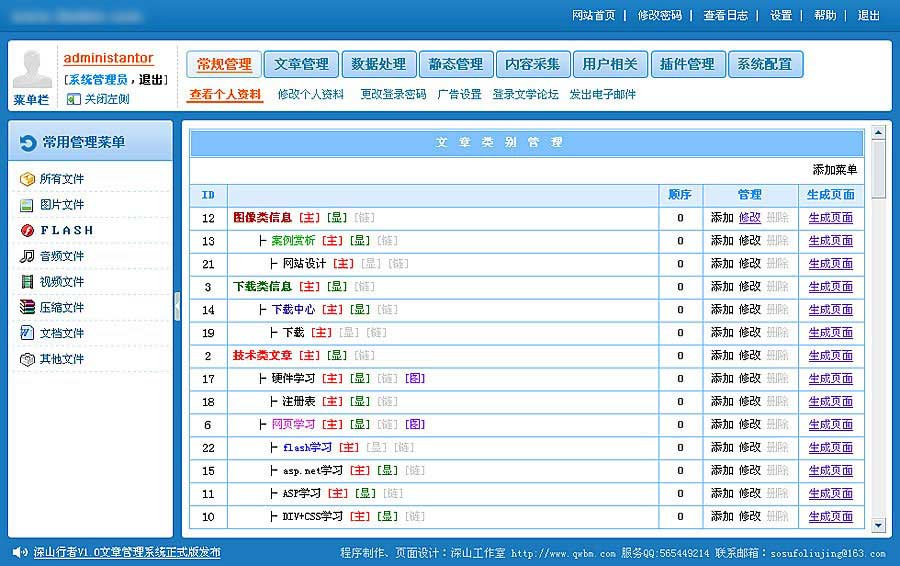The height and width of the screenshot is (566, 900).
Task: Click 生成页面 link for 下载中心 row
Action: click(830, 310)
